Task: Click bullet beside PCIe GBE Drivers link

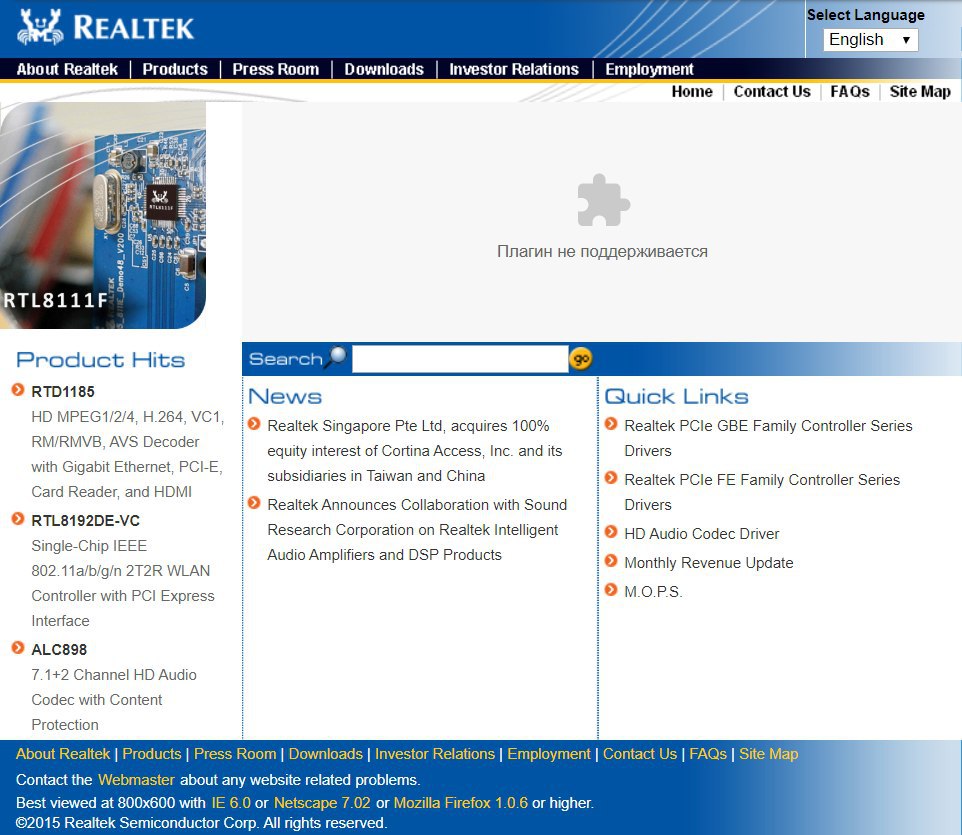Action: [610, 424]
